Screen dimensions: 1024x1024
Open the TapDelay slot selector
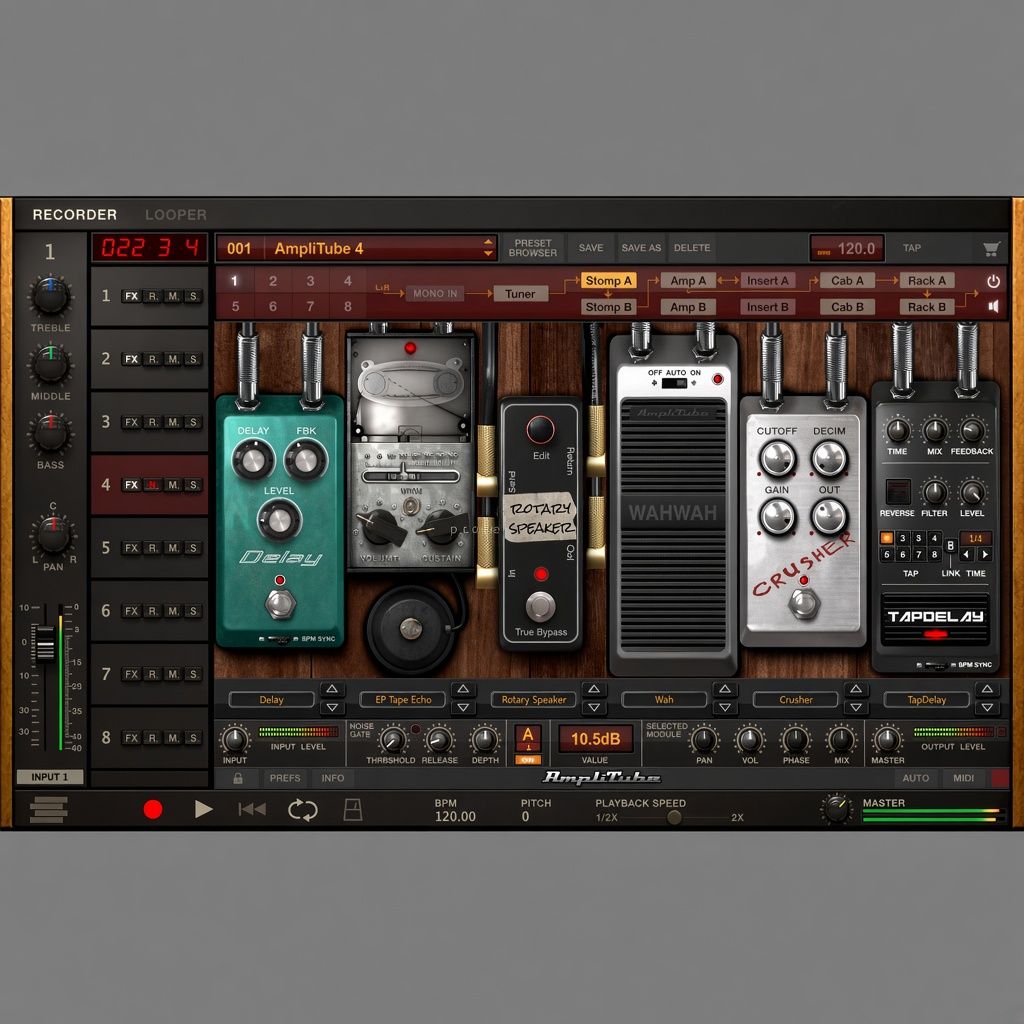926,699
